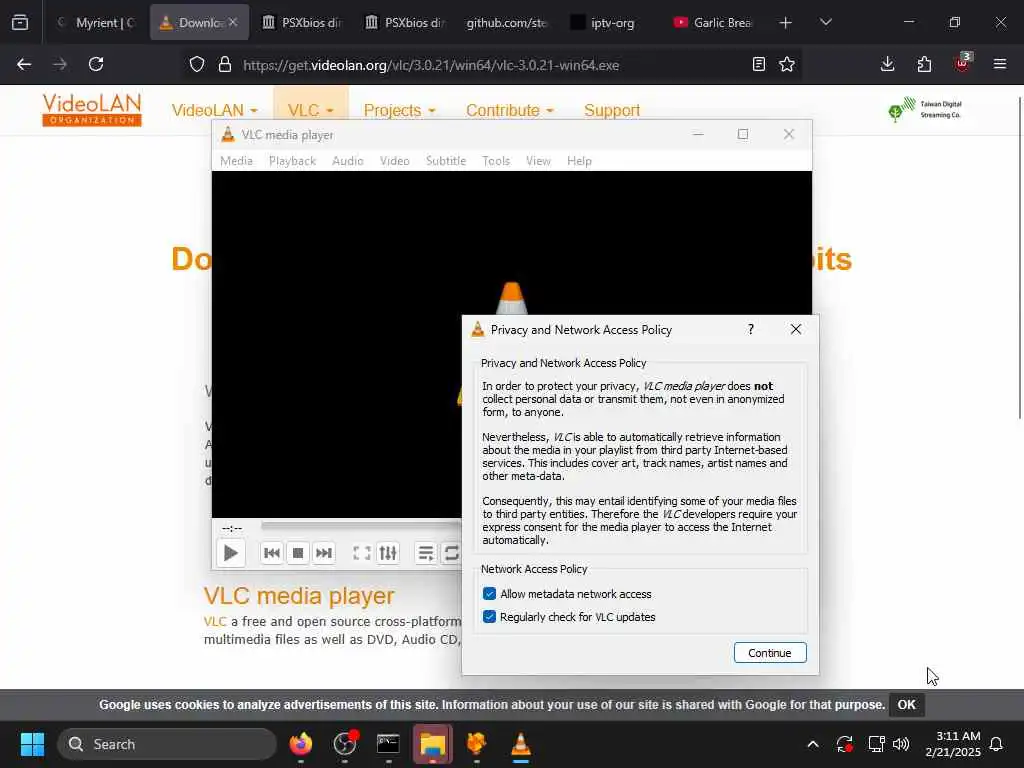Show hidden system tray icons chevron
This screenshot has width=1024, height=768.
[812, 744]
